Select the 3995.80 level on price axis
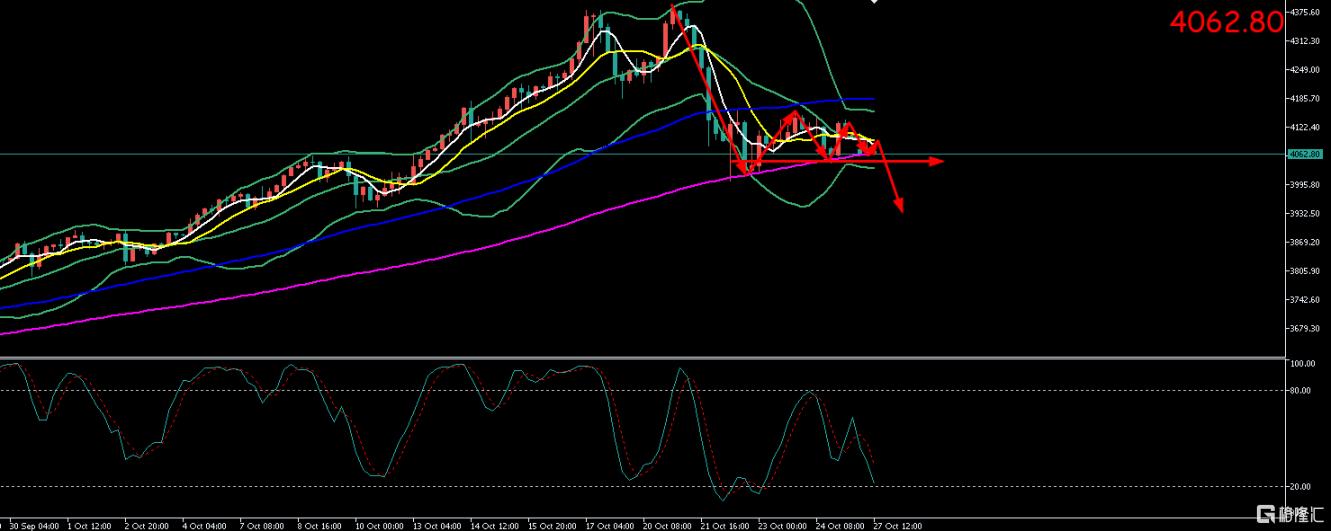 click(x=1304, y=185)
